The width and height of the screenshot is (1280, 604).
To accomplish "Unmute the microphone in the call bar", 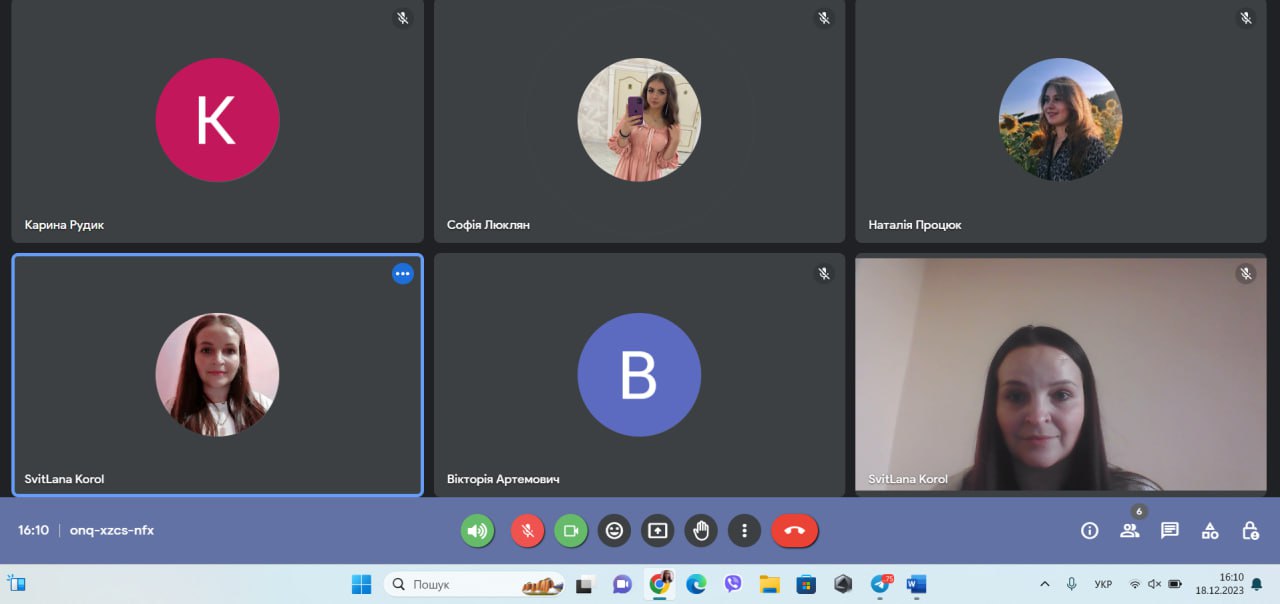I will [527, 531].
